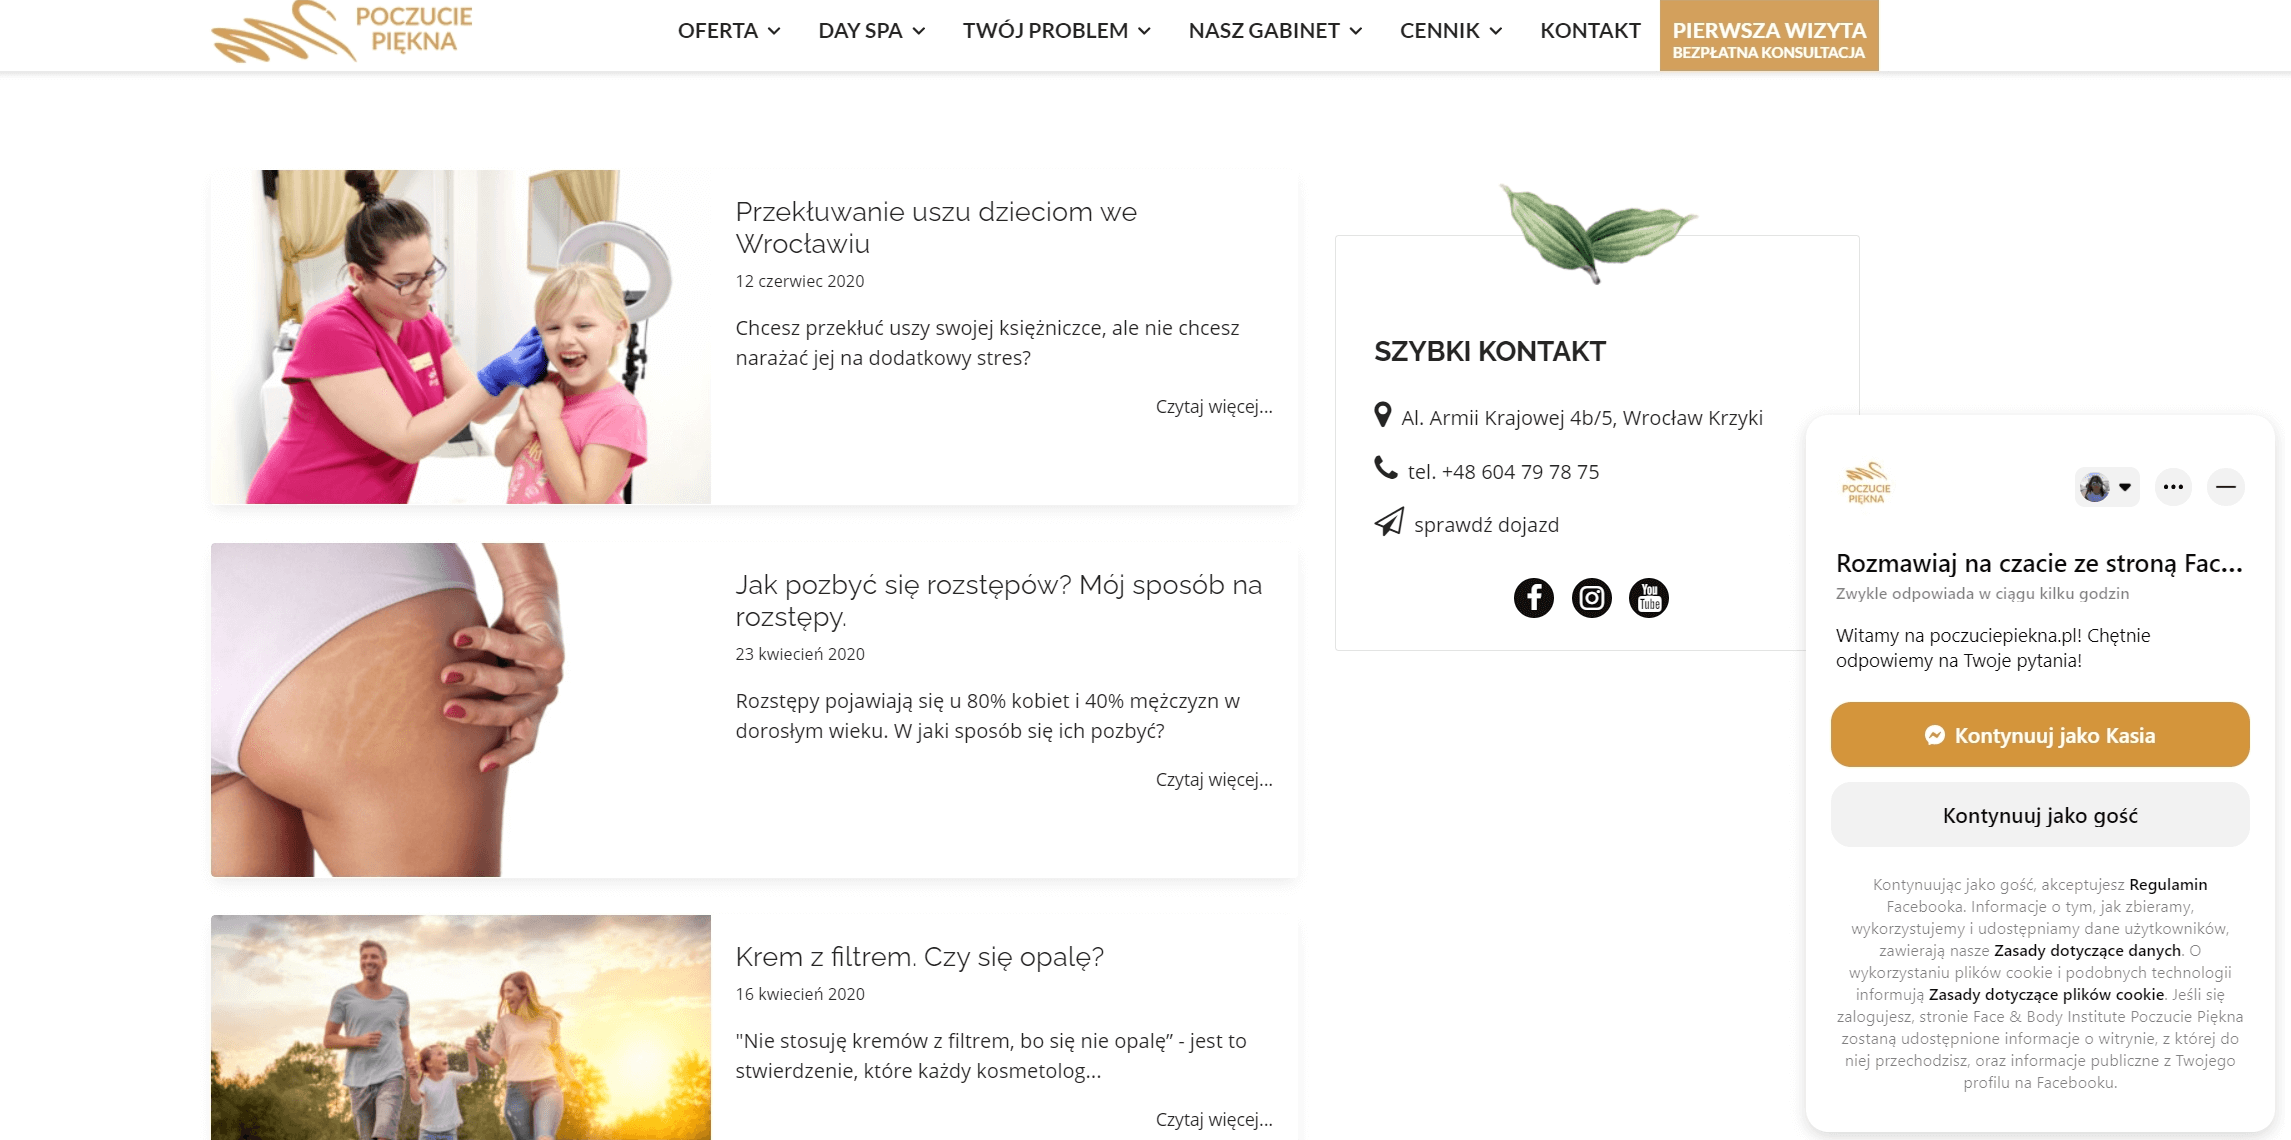Open the ear piercing article thumbnail
The image size is (2291, 1140).
click(460, 336)
